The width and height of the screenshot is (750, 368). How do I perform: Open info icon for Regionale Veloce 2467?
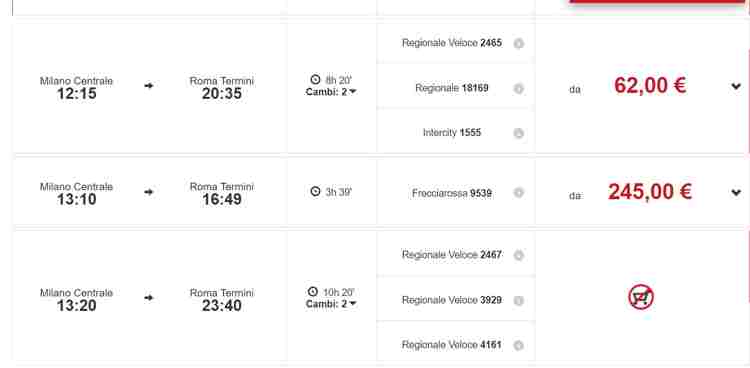(x=518, y=256)
